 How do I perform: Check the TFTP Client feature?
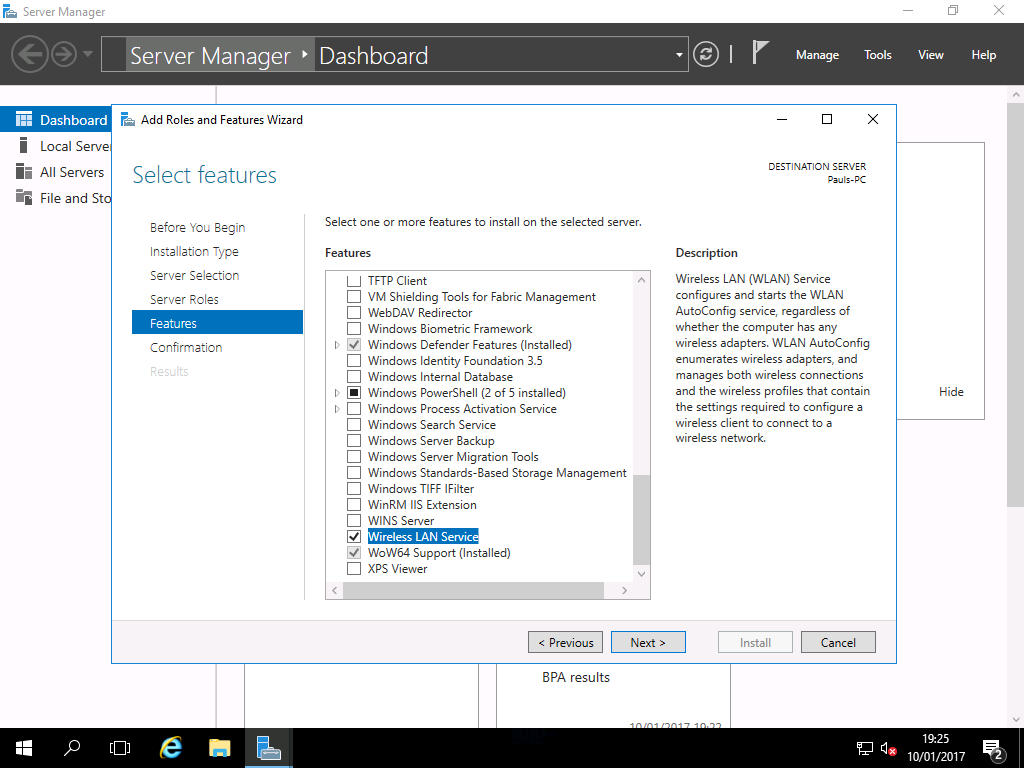pyautogui.click(x=354, y=281)
